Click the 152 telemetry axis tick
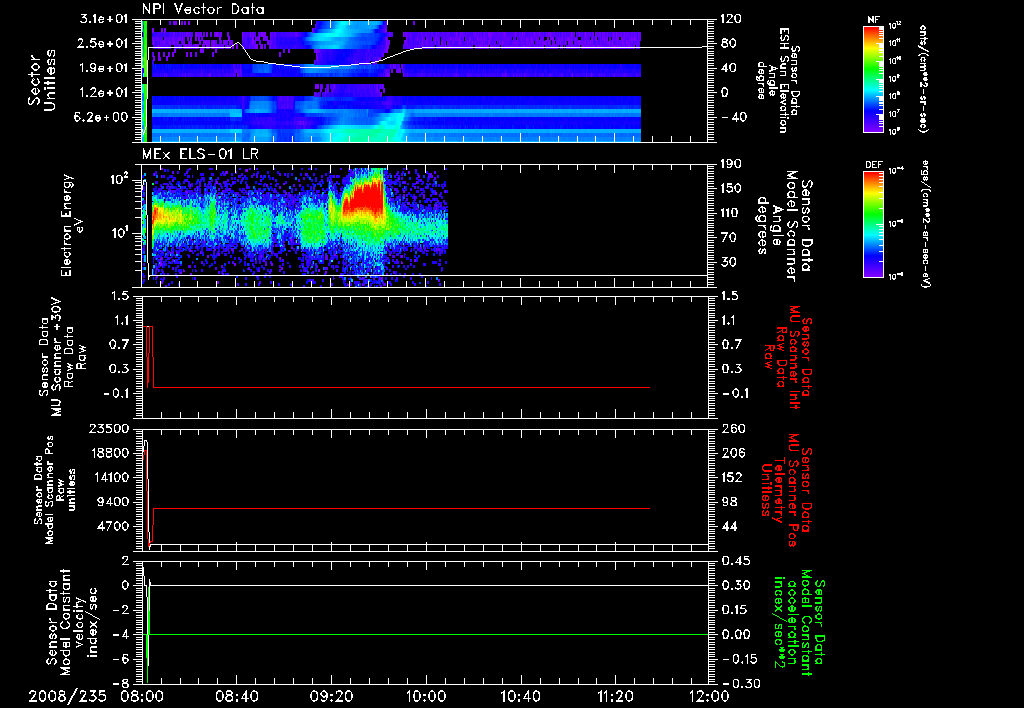This screenshot has height=708, width=1024. [x=733, y=477]
